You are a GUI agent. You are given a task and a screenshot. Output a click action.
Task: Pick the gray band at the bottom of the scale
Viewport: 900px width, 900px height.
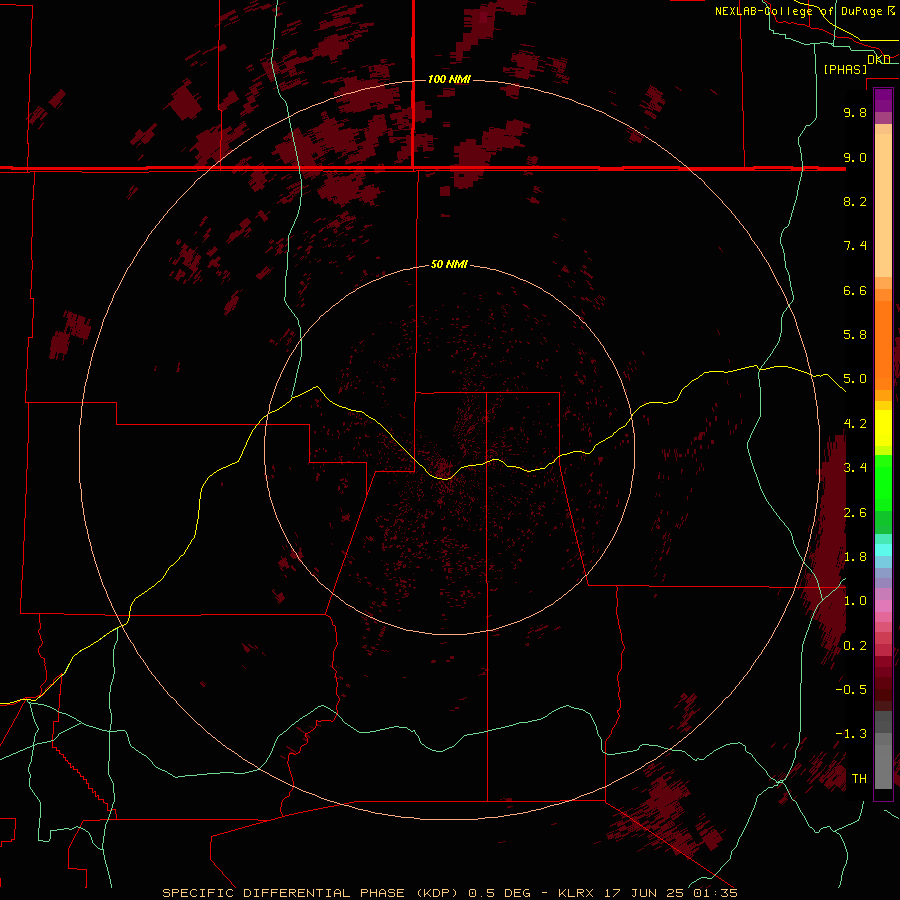tap(883, 766)
